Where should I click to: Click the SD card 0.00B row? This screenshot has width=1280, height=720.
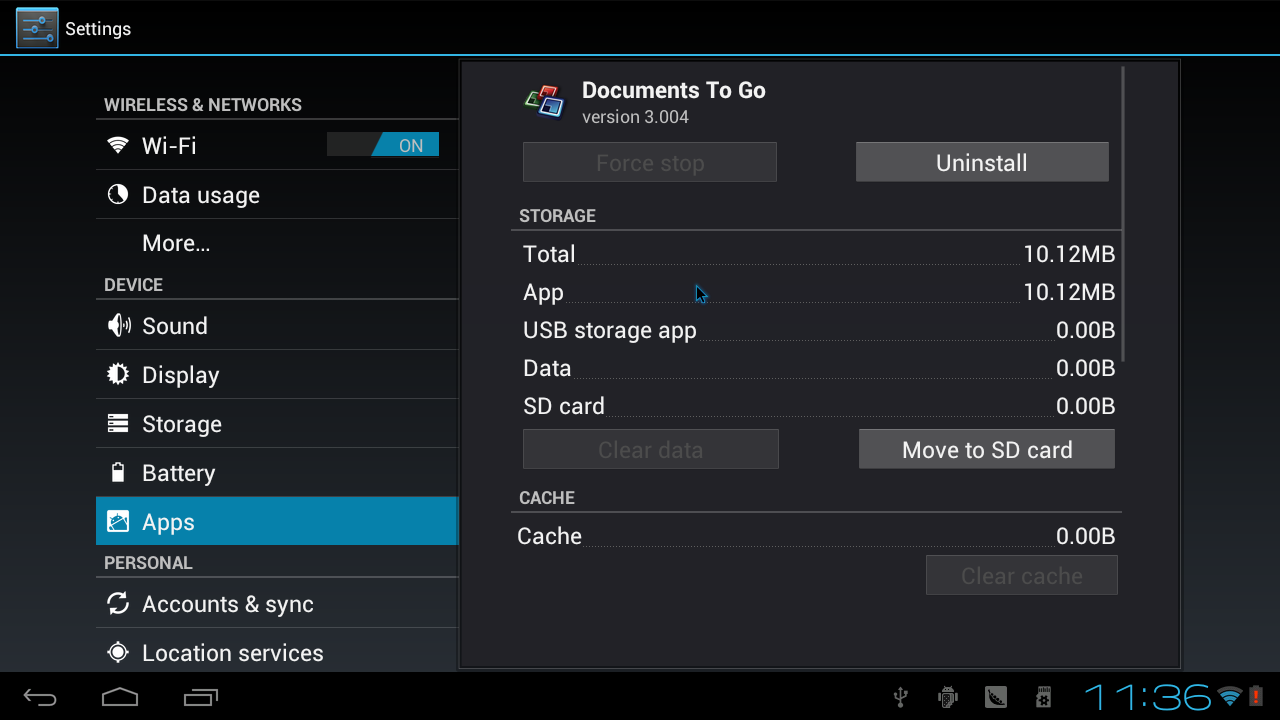coord(818,406)
